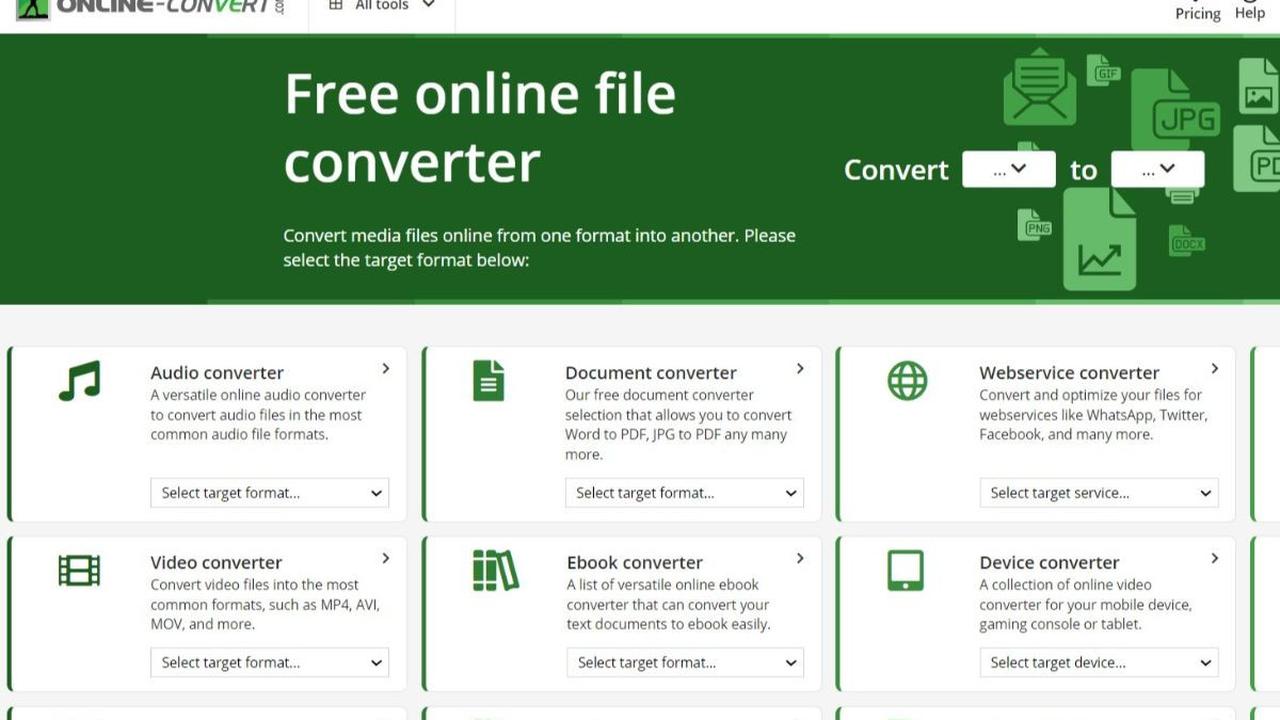Open the Ebook converter heading link
The image size is (1280, 720).
click(x=634, y=562)
